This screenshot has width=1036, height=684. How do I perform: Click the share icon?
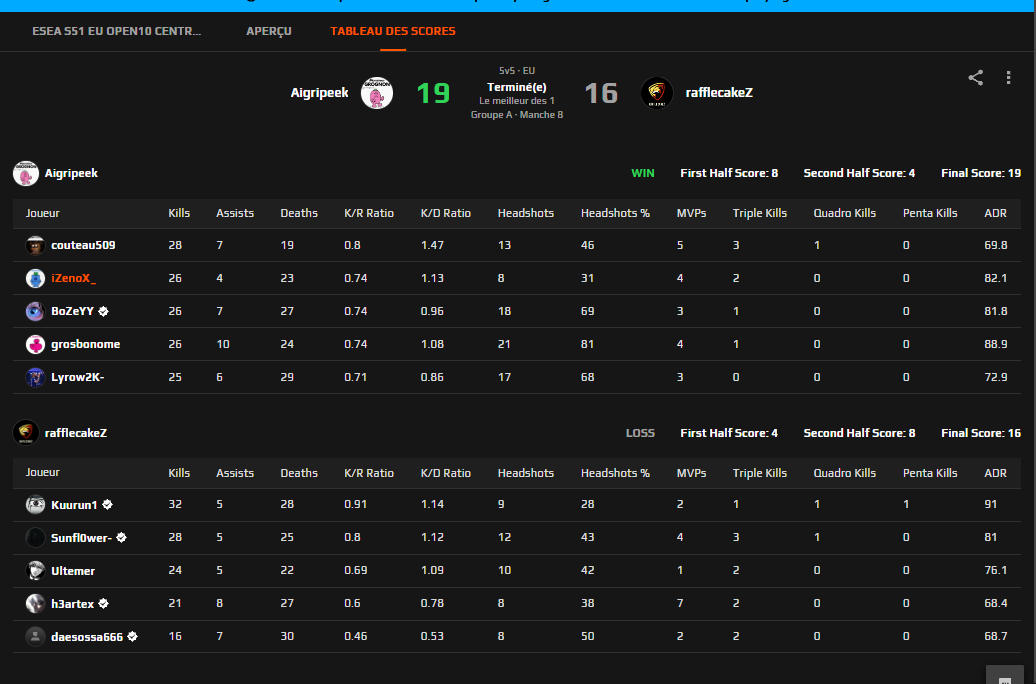975,77
